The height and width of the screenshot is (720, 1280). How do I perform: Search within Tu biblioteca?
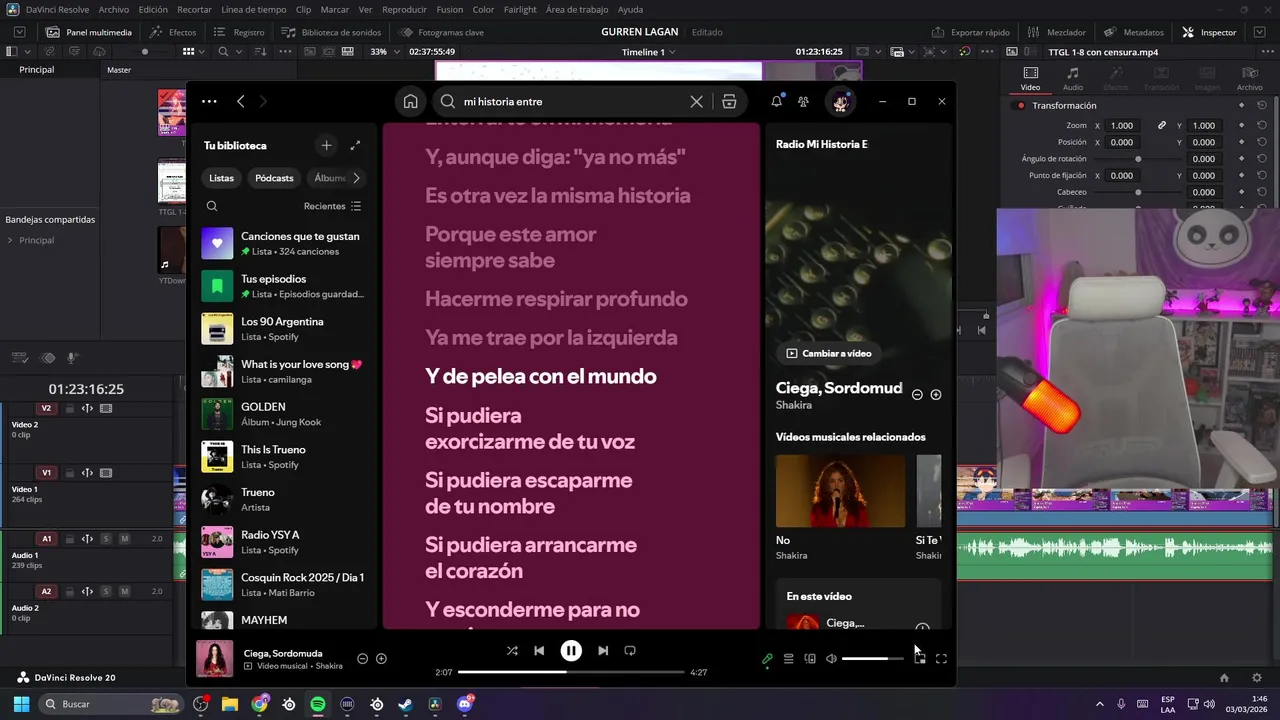tap(212, 206)
